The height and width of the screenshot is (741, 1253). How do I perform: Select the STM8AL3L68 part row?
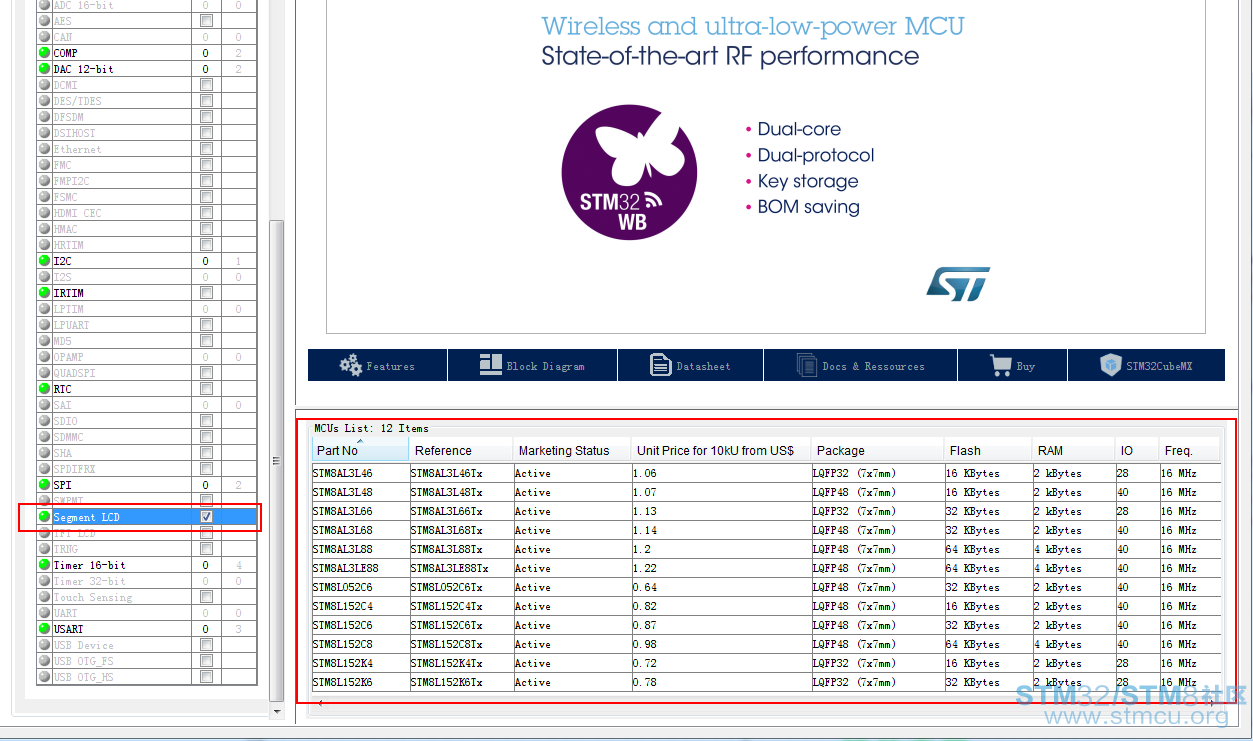pos(766,530)
